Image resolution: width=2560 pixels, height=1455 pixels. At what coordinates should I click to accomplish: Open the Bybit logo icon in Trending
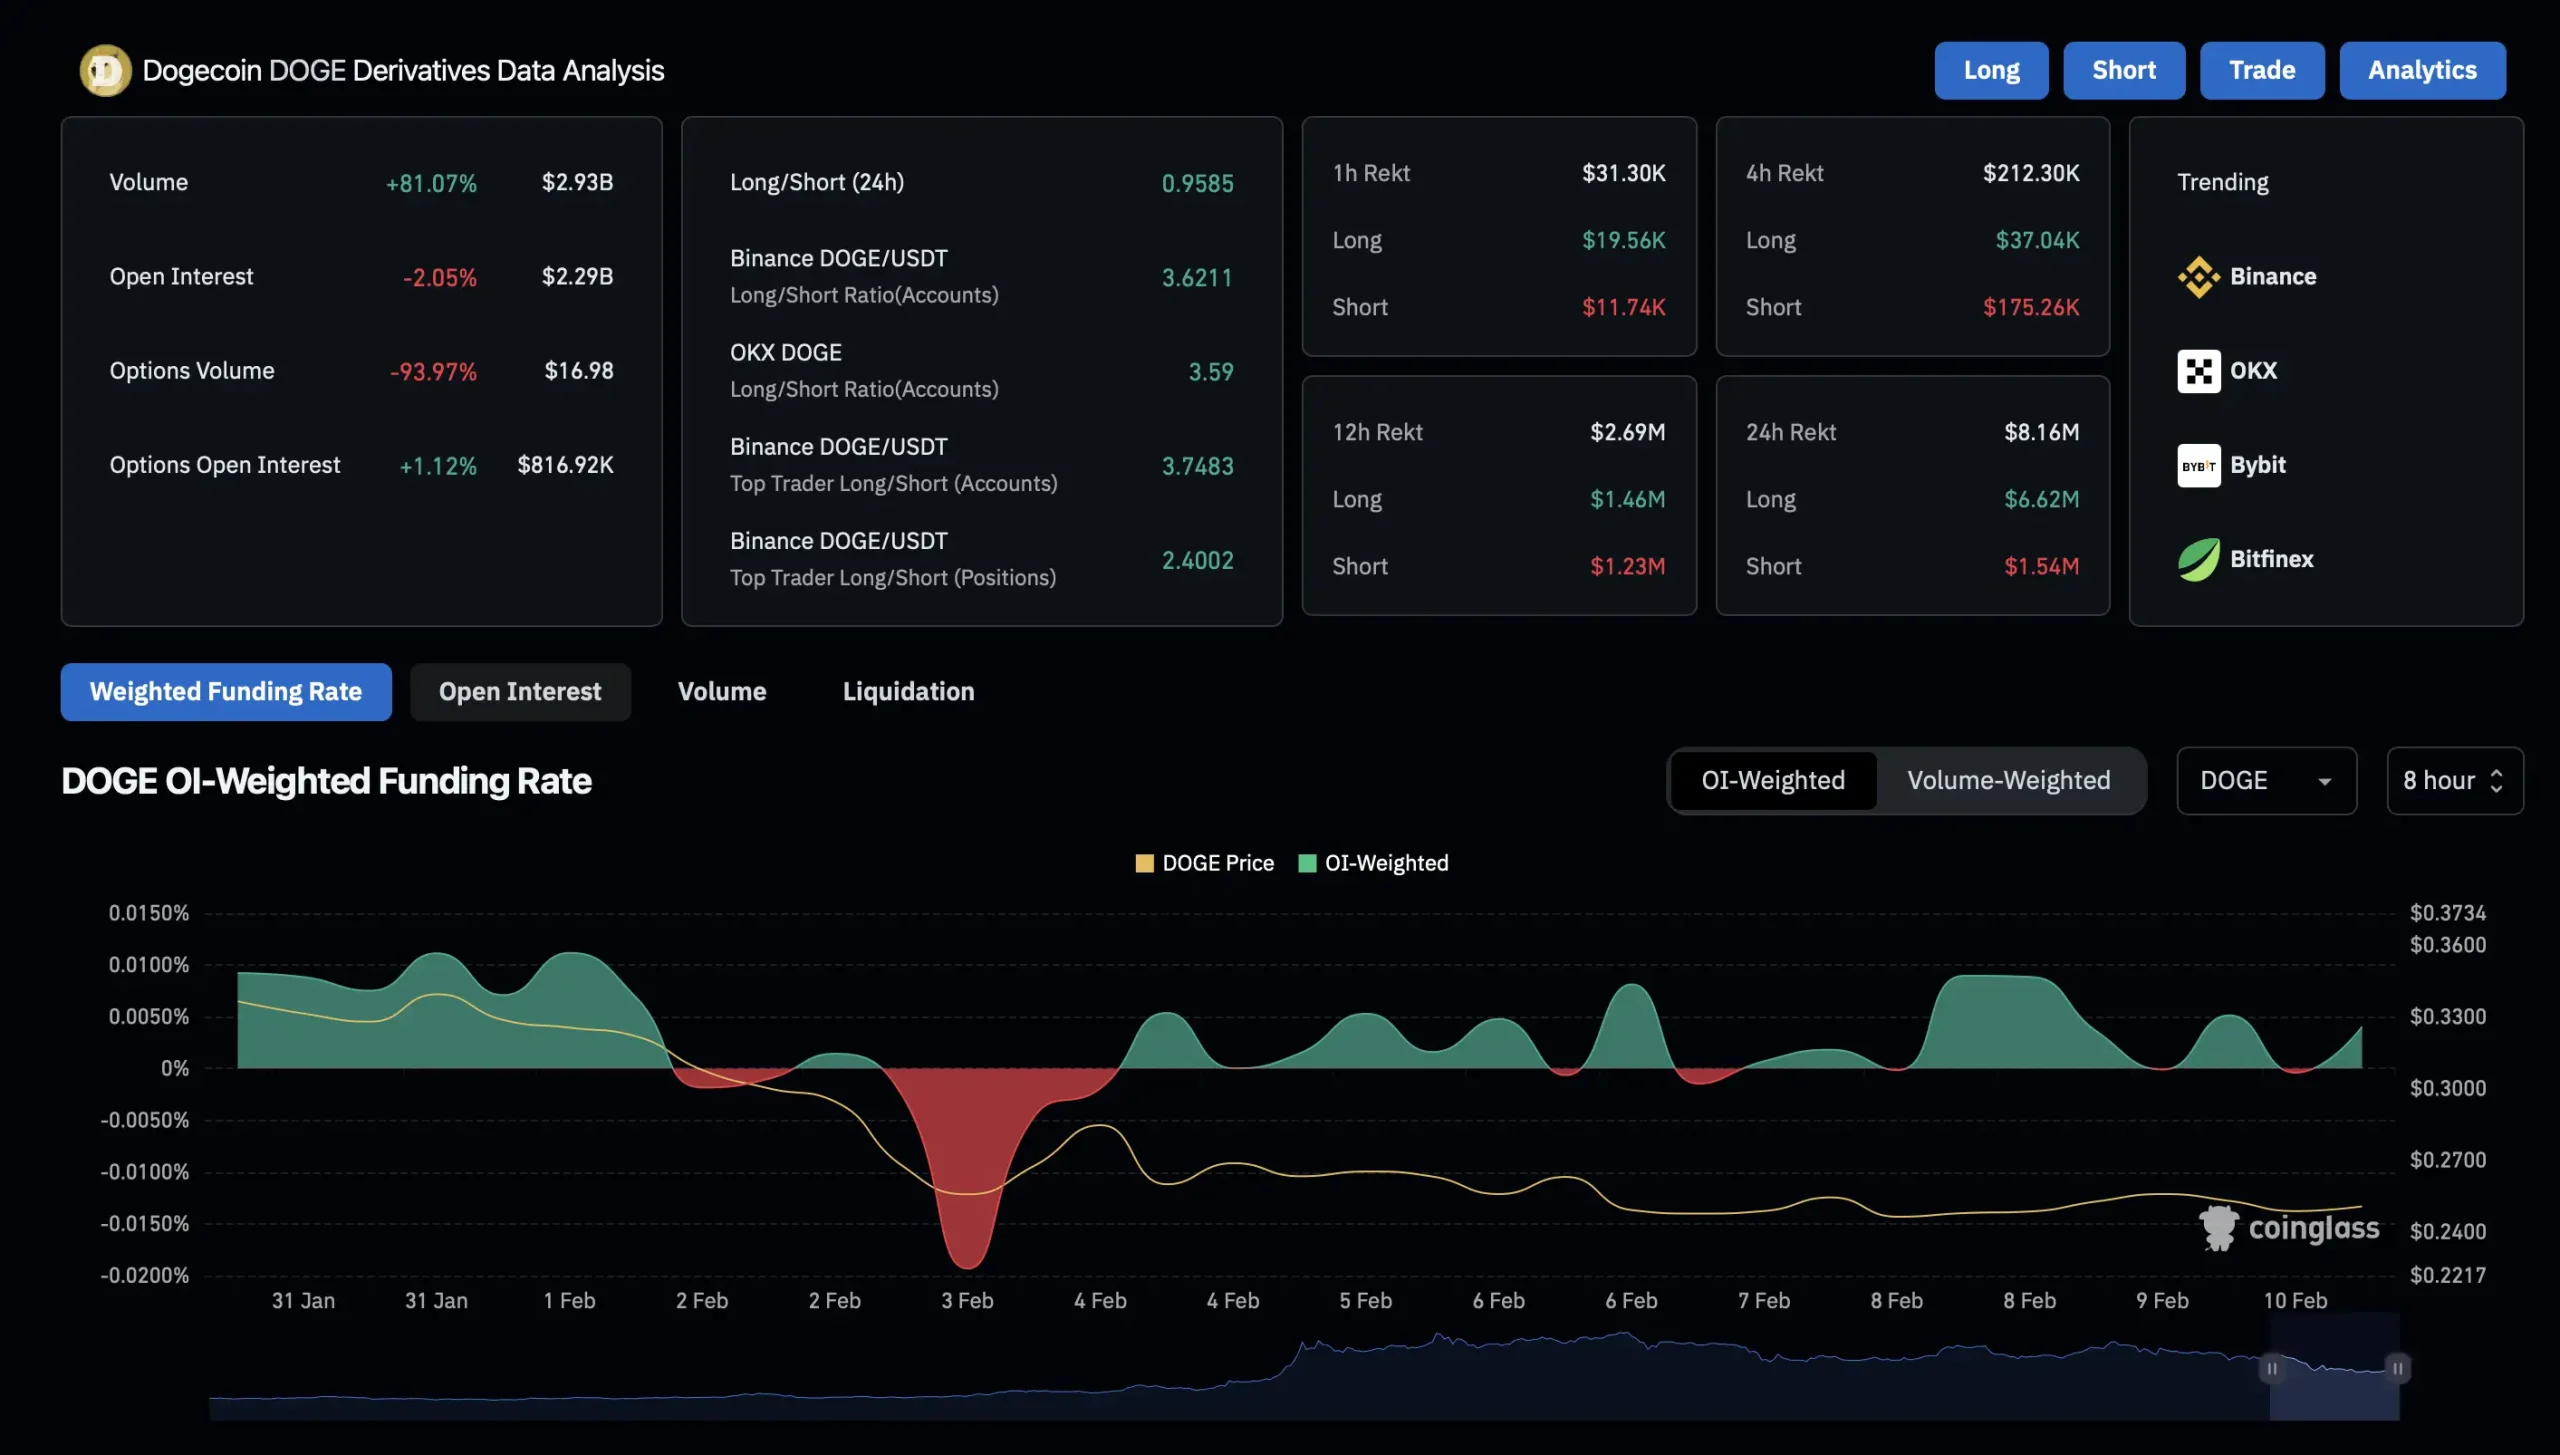coord(2198,465)
